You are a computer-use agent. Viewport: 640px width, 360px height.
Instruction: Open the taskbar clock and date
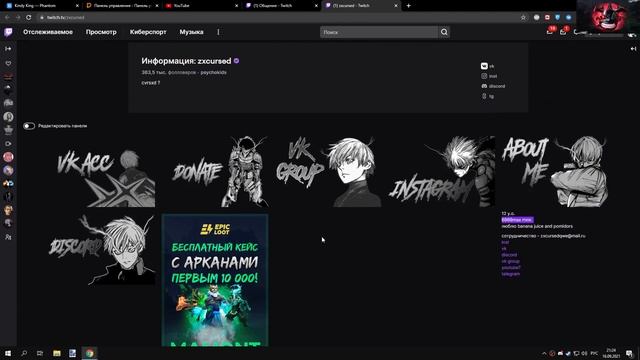tap(611, 353)
